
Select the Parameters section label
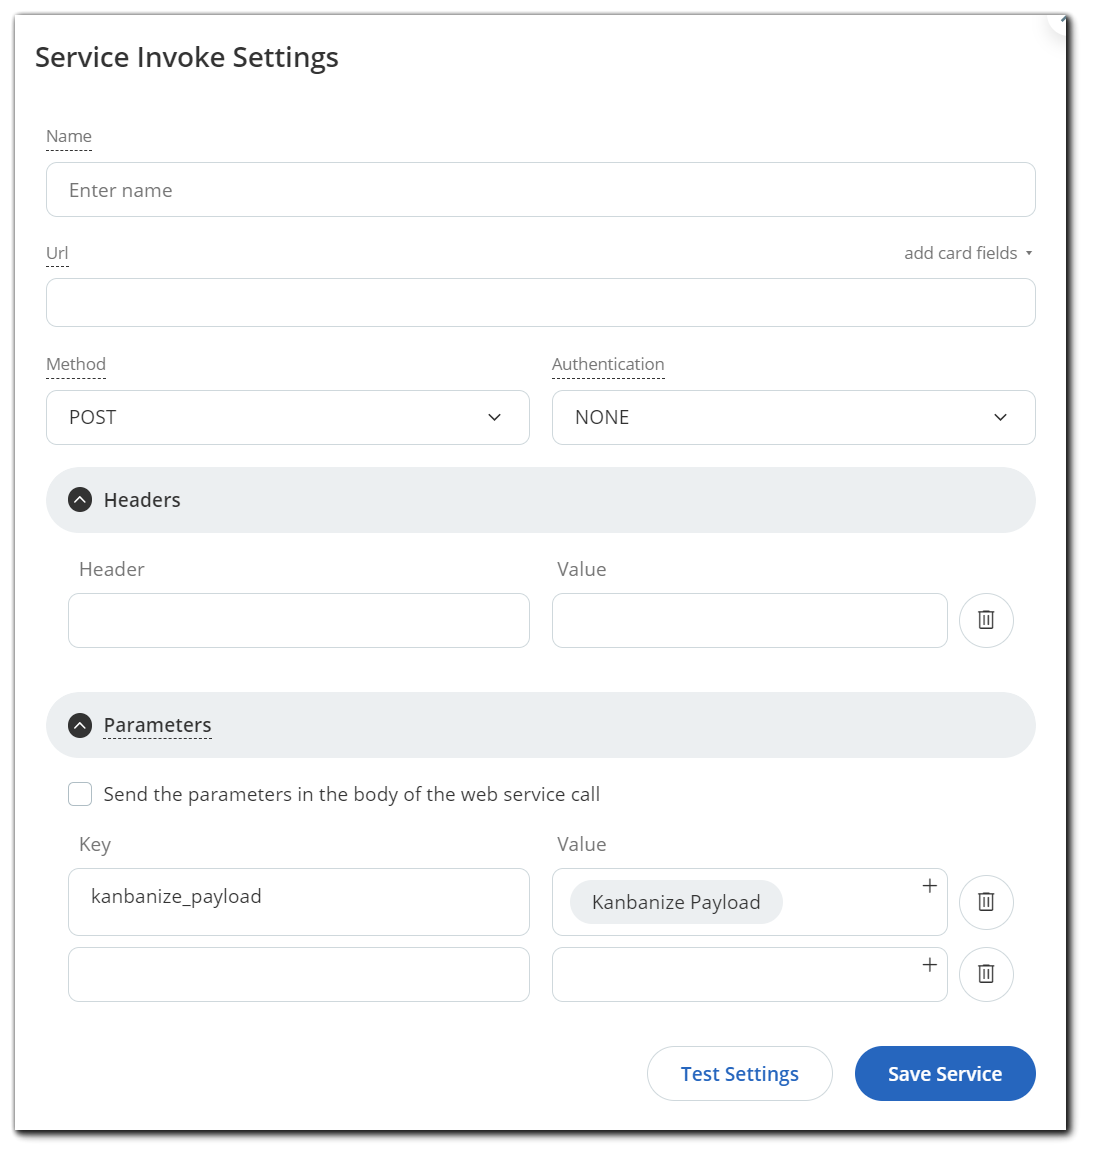coord(157,725)
